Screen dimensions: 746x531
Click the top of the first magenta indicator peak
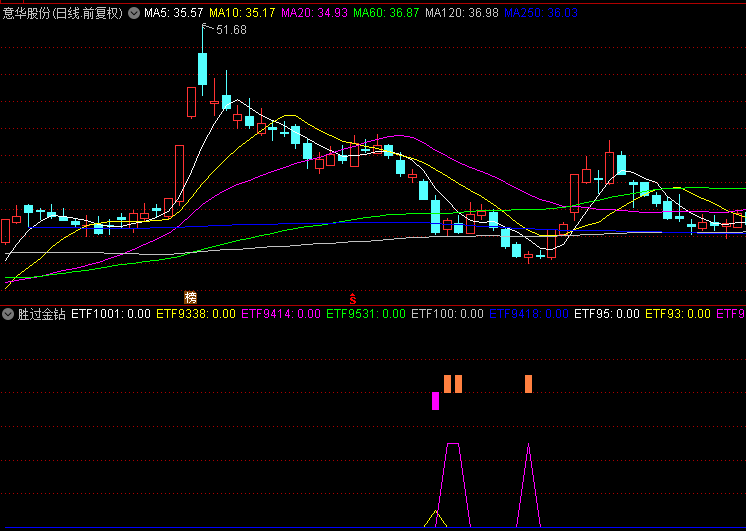(453, 444)
